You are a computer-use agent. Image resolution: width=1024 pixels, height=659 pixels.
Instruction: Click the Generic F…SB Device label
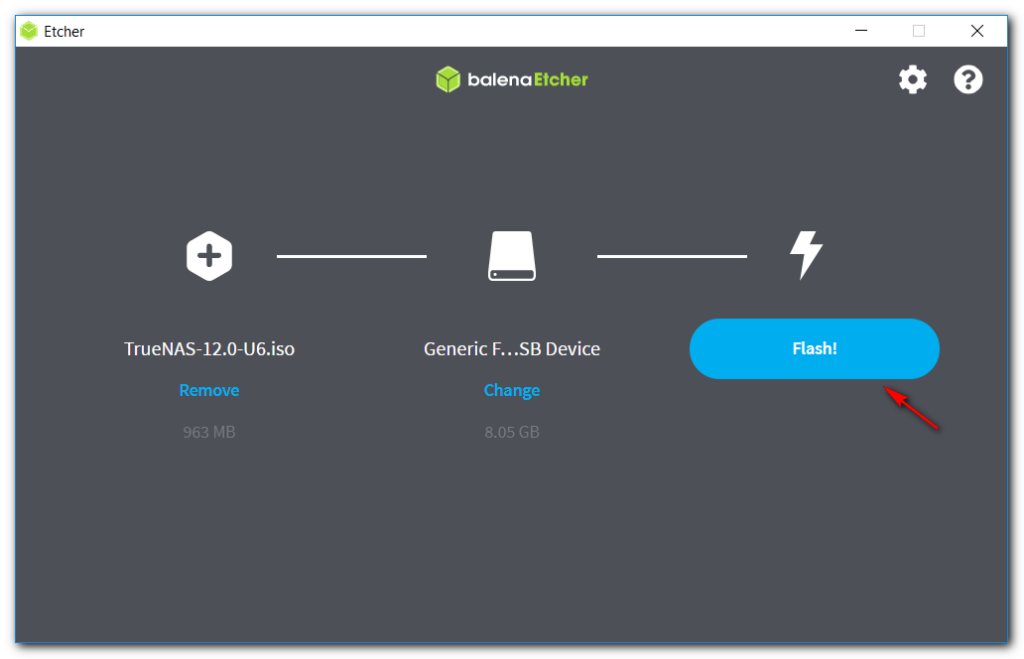click(x=512, y=349)
